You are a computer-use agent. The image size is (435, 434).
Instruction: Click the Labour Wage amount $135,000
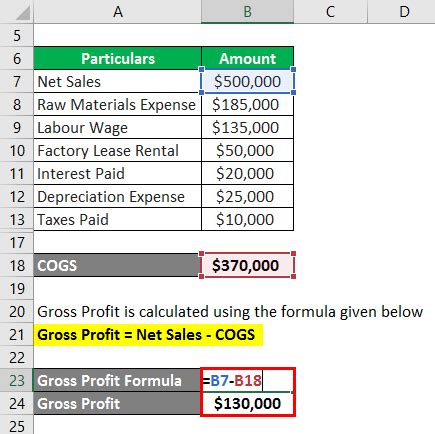point(247,128)
